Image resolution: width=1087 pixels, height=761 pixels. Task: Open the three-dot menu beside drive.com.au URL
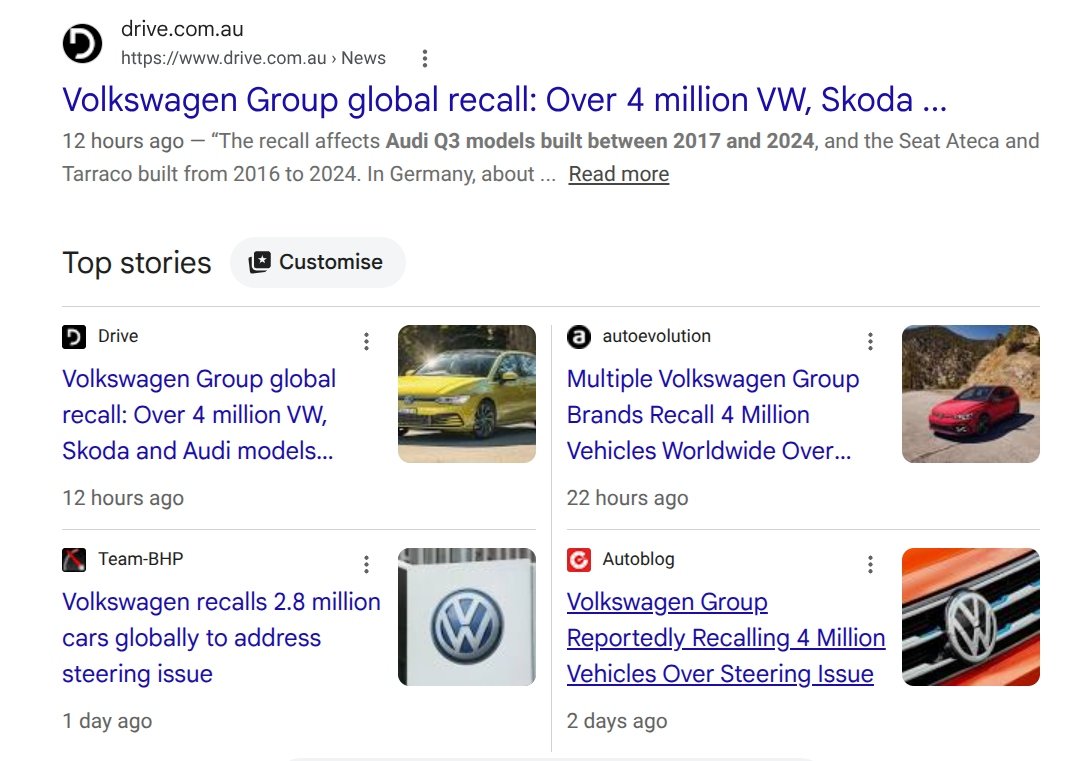click(425, 58)
